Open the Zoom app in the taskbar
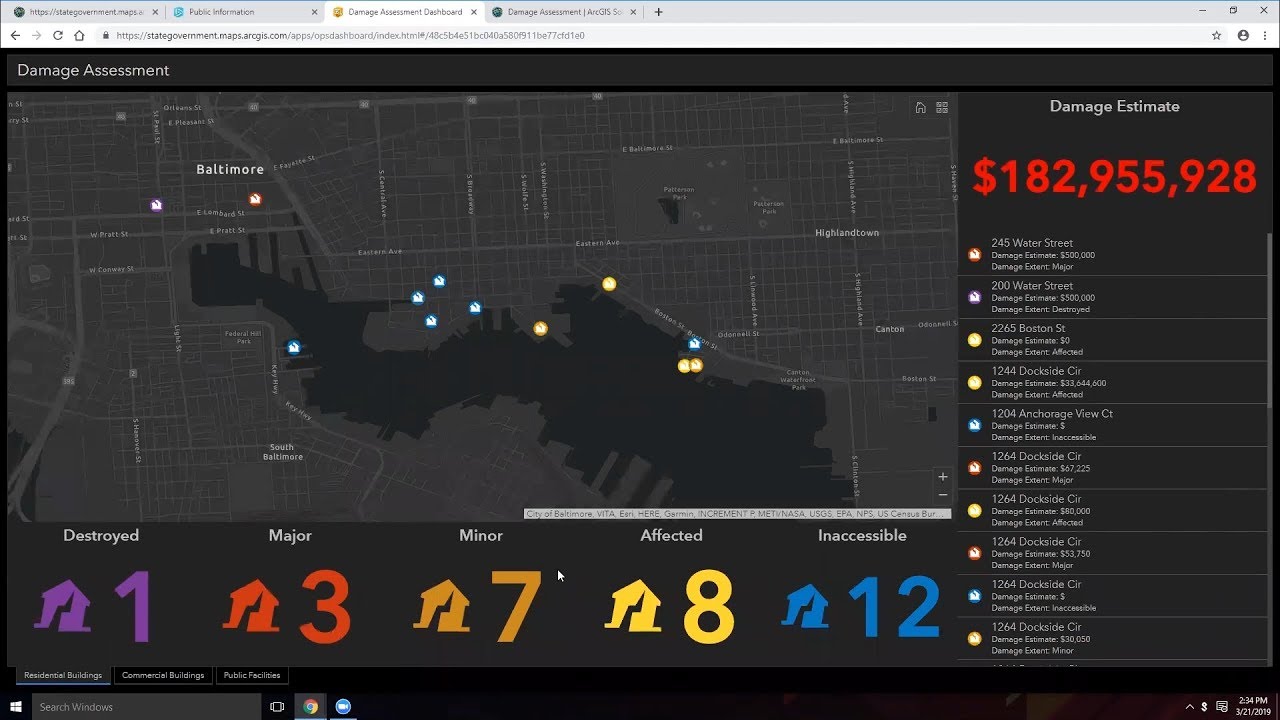1280x720 pixels. pyautogui.click(x=344, y=706)
